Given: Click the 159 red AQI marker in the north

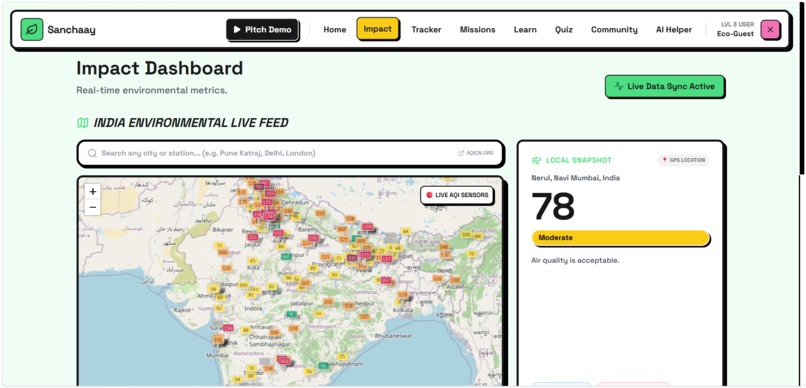Looking at the screenshot, I should [367, 227].
